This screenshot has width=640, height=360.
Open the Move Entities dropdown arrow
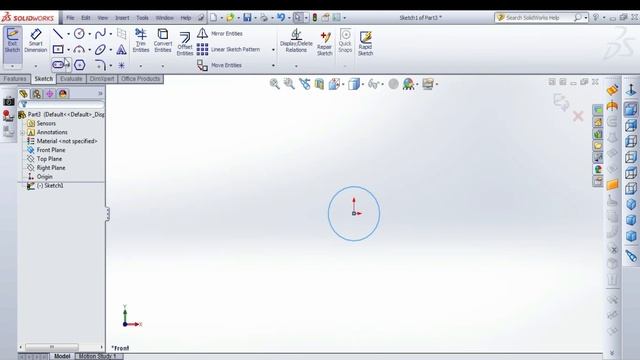point(273,66)
